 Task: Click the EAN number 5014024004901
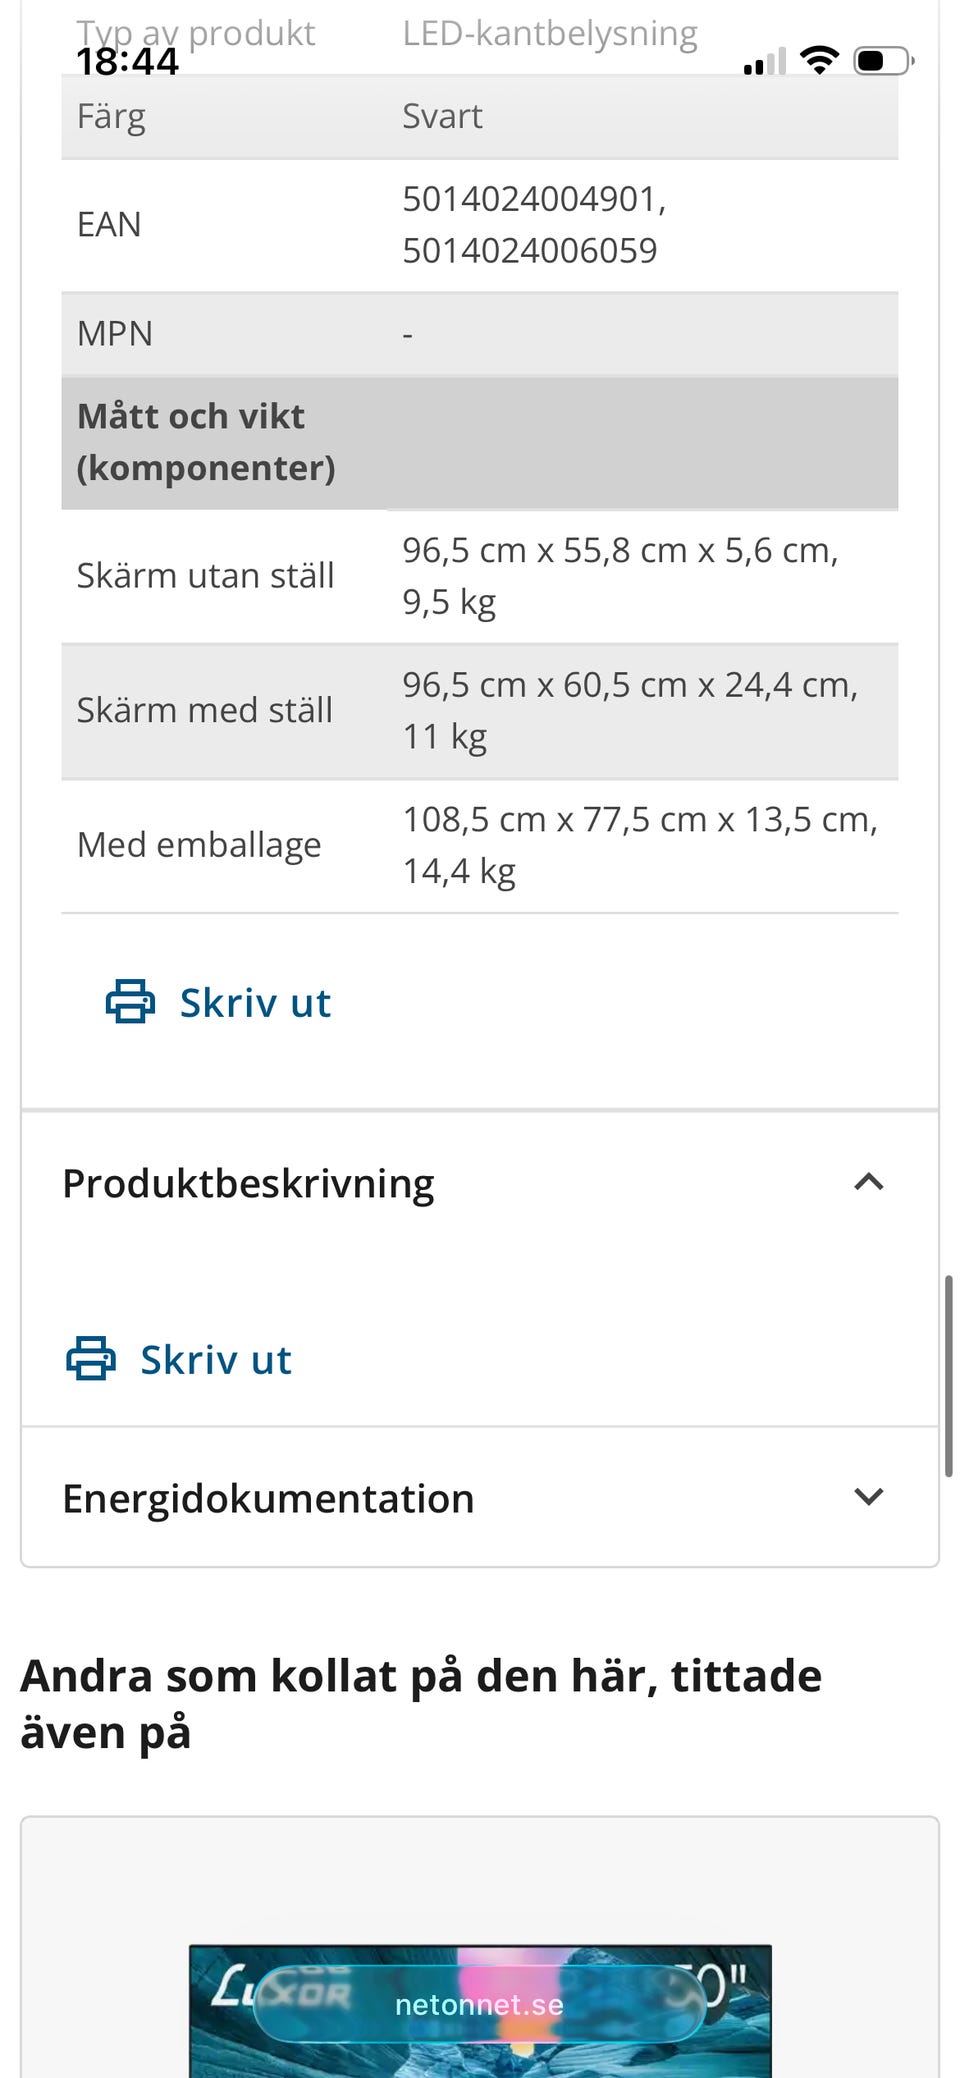(x=533, y=199)
